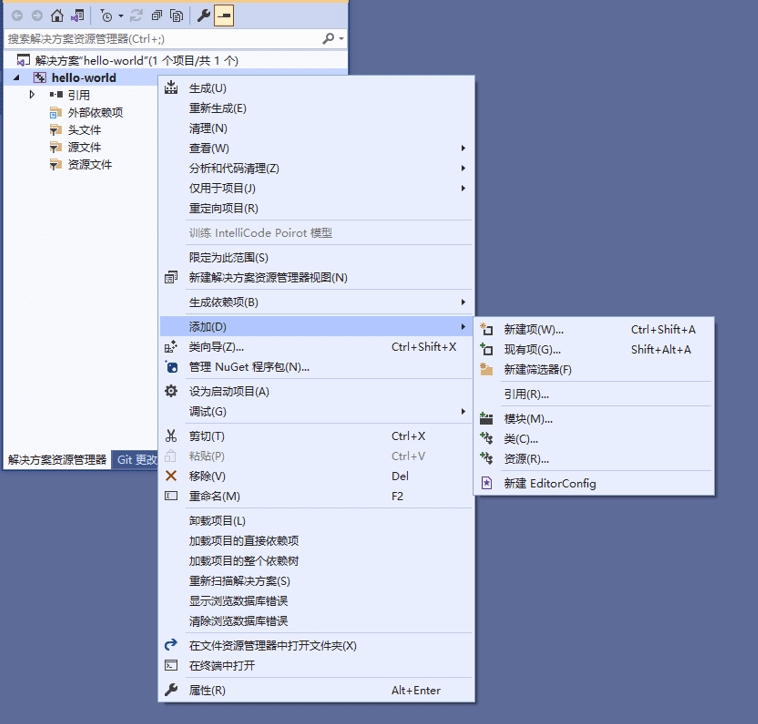Choose 新建筛选器(F) with the folder icon
The height and width of the screenshot is (724, 758).
[x=537, y=369]
